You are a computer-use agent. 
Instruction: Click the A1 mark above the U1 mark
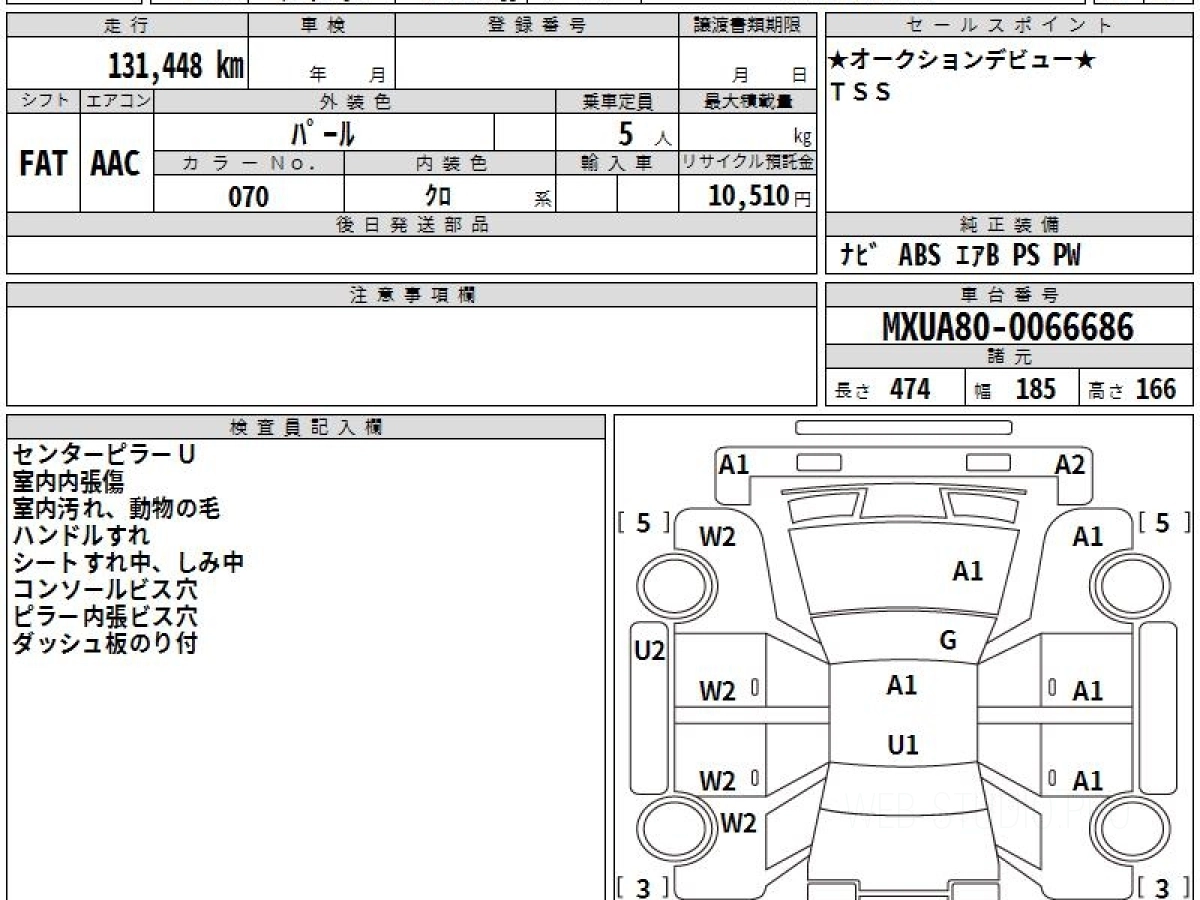902,685
